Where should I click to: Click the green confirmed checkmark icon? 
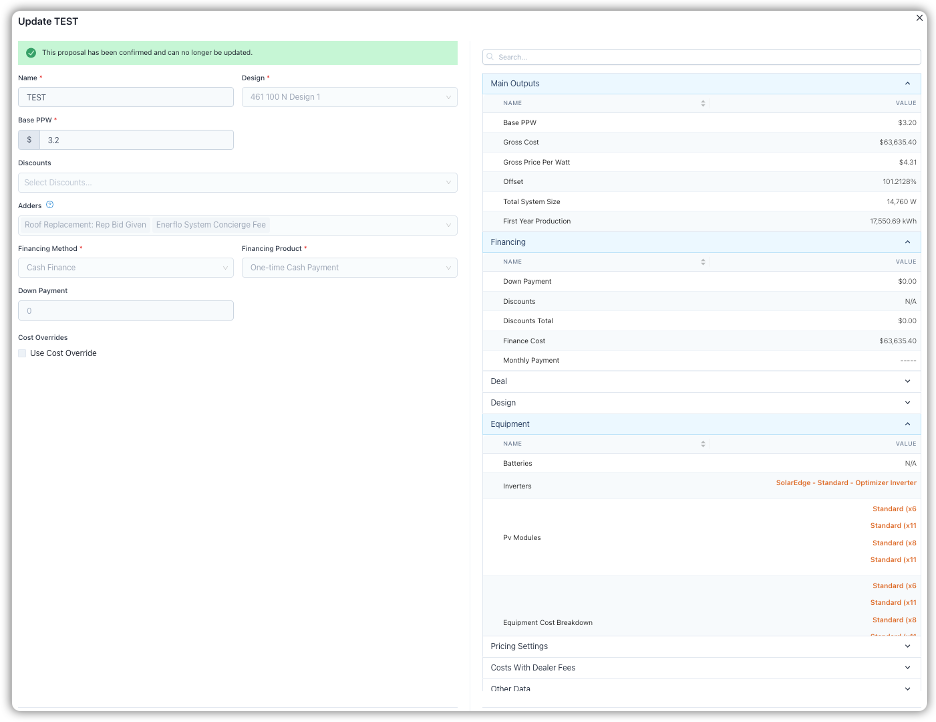tap(31, 52)
